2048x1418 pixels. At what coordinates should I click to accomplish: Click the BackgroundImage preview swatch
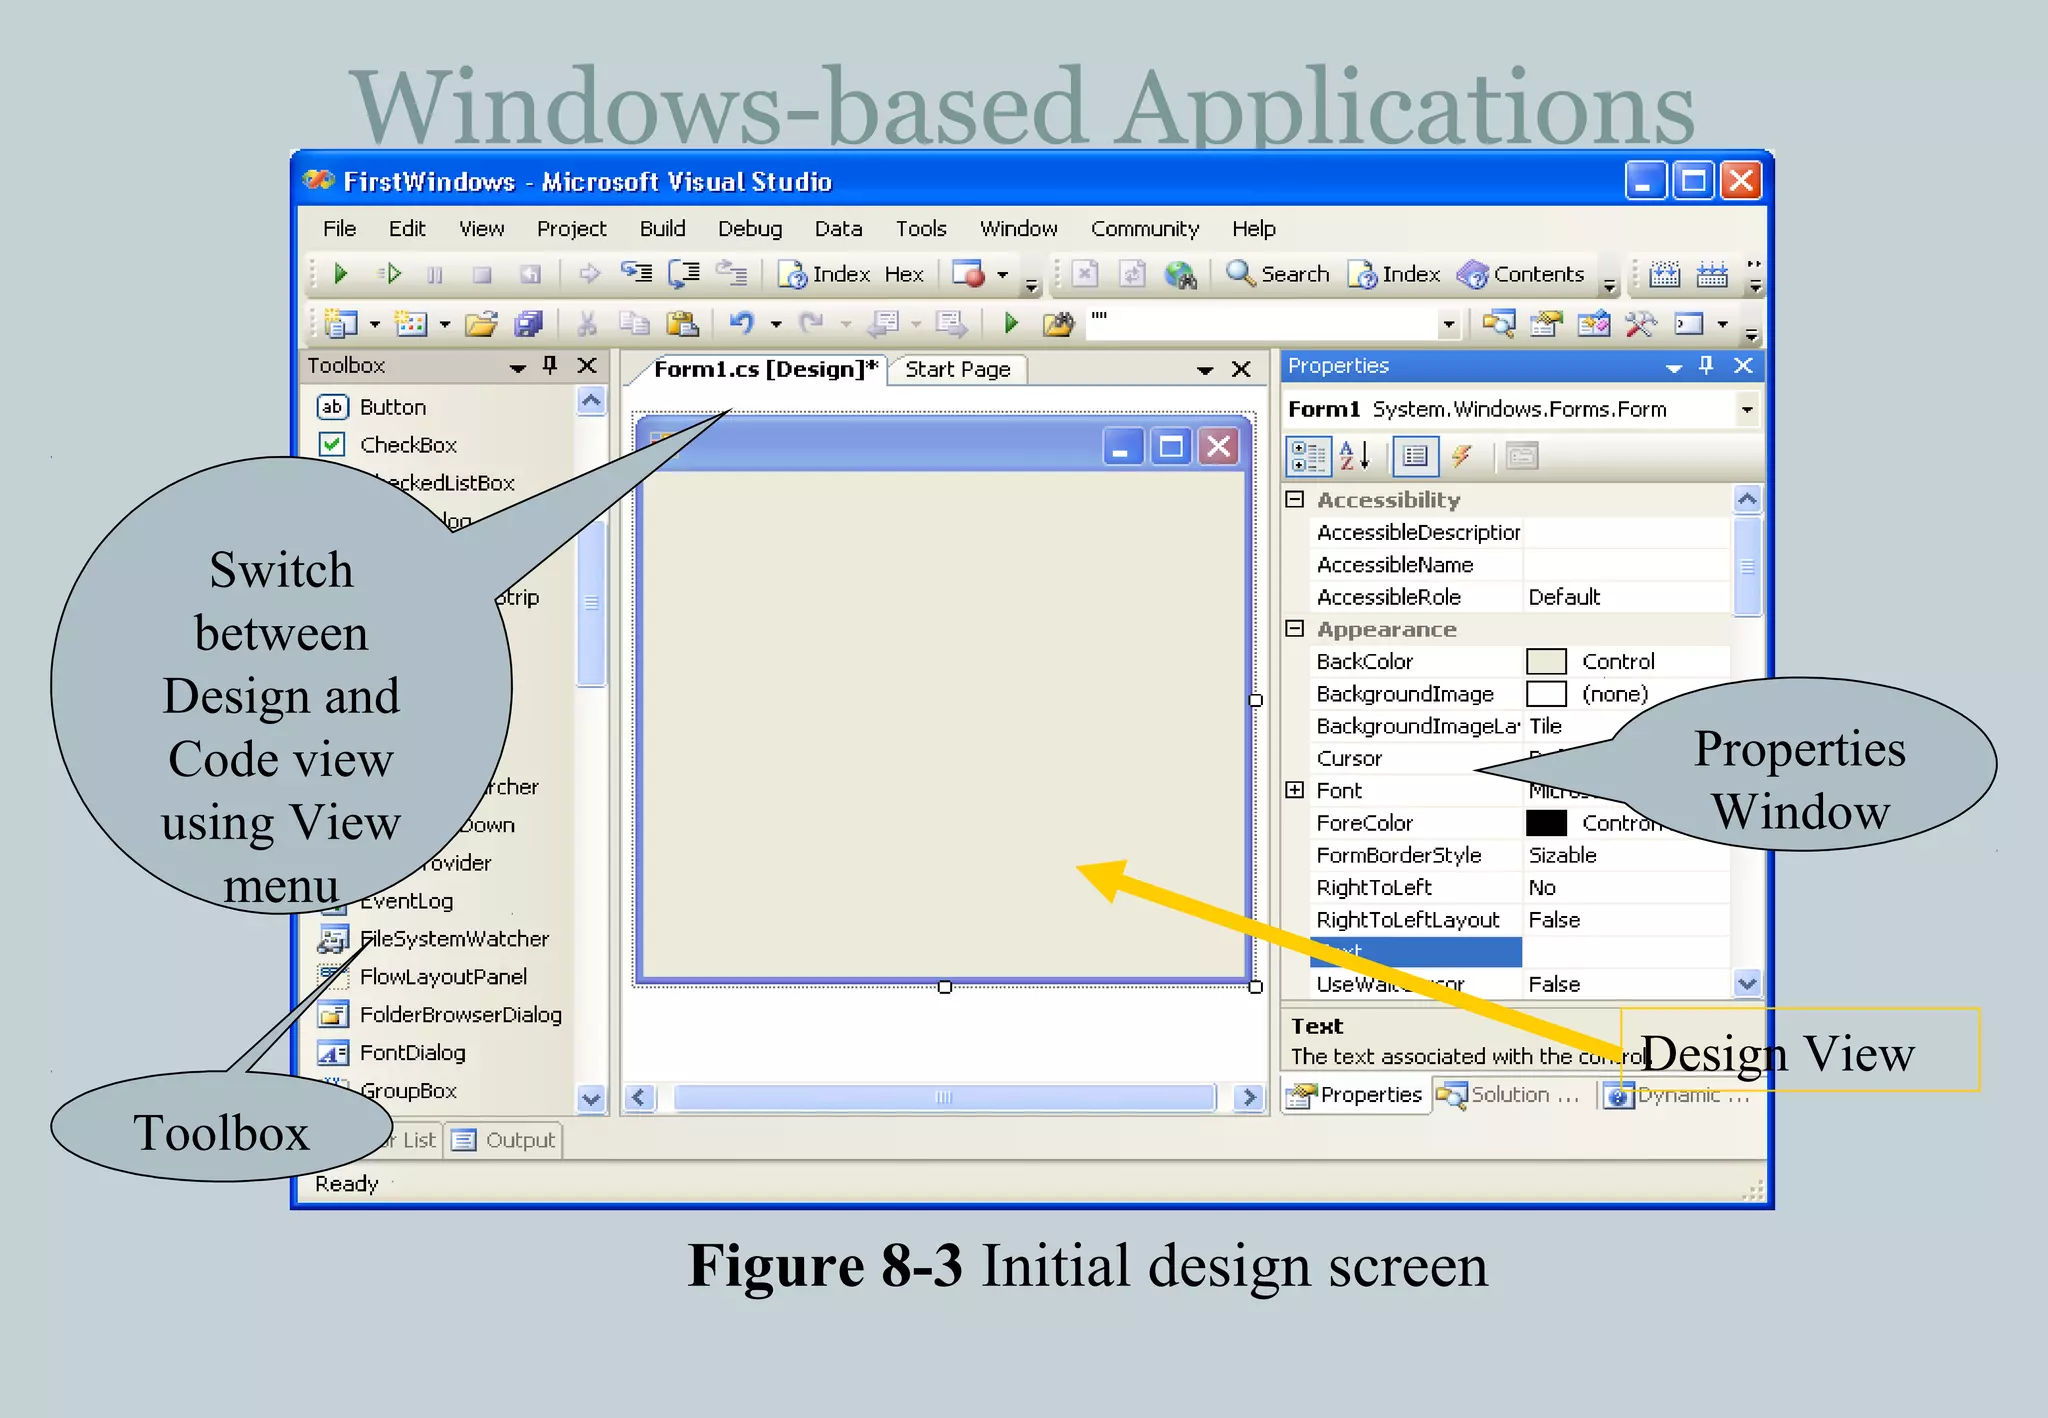pos(1546,693)
